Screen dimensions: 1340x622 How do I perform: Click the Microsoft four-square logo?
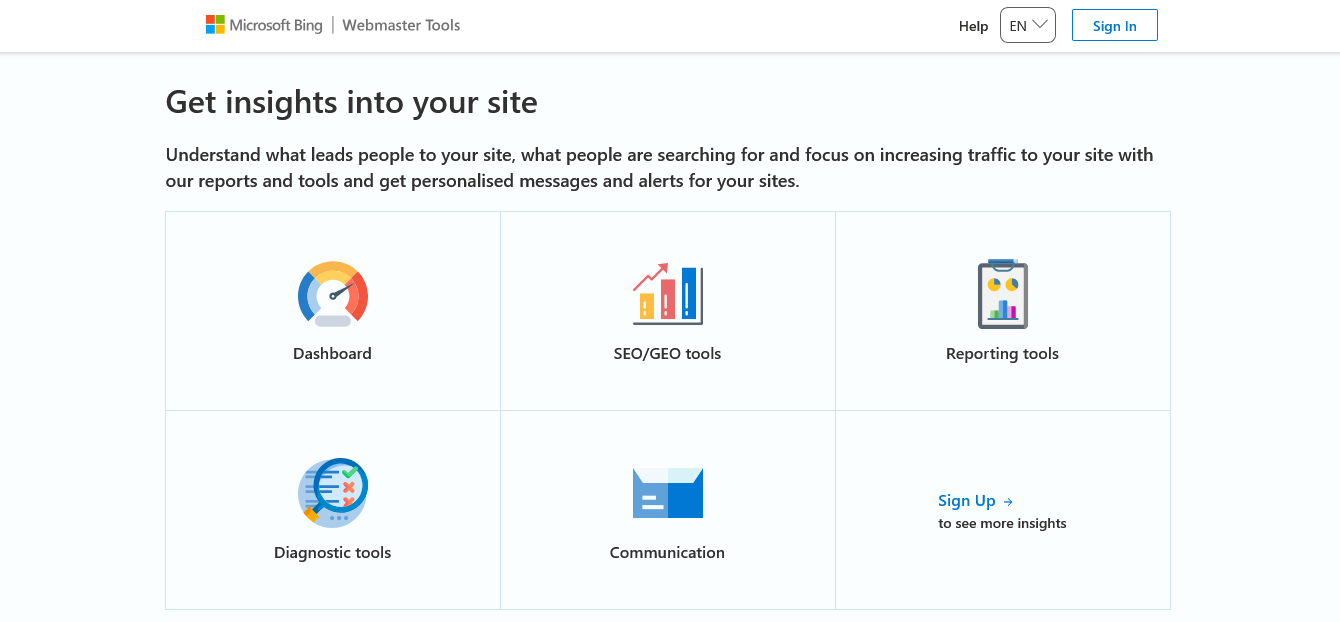[215, 25]
